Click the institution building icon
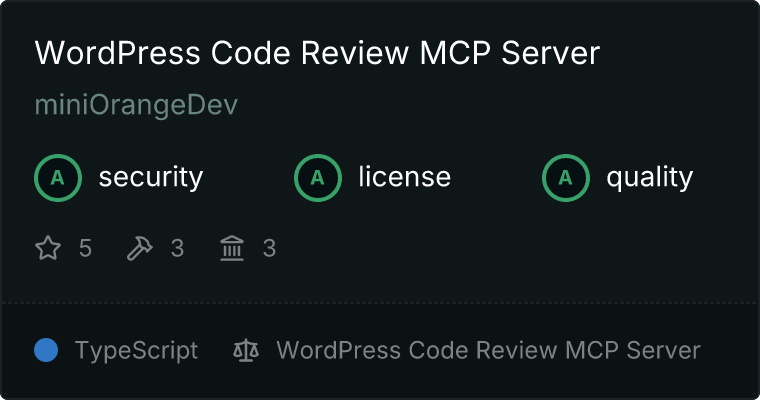Screen dimensions: 760x400 (232, 248)
